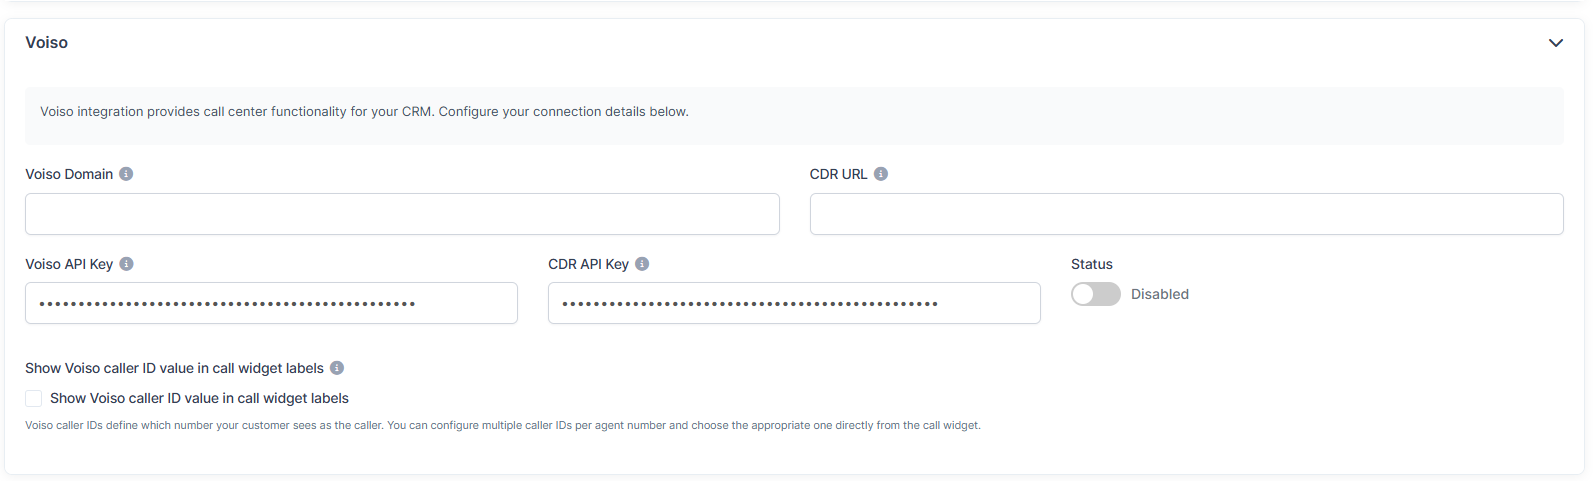
Task: Click the Voiso section header title
Action: [x=47, y=43]
